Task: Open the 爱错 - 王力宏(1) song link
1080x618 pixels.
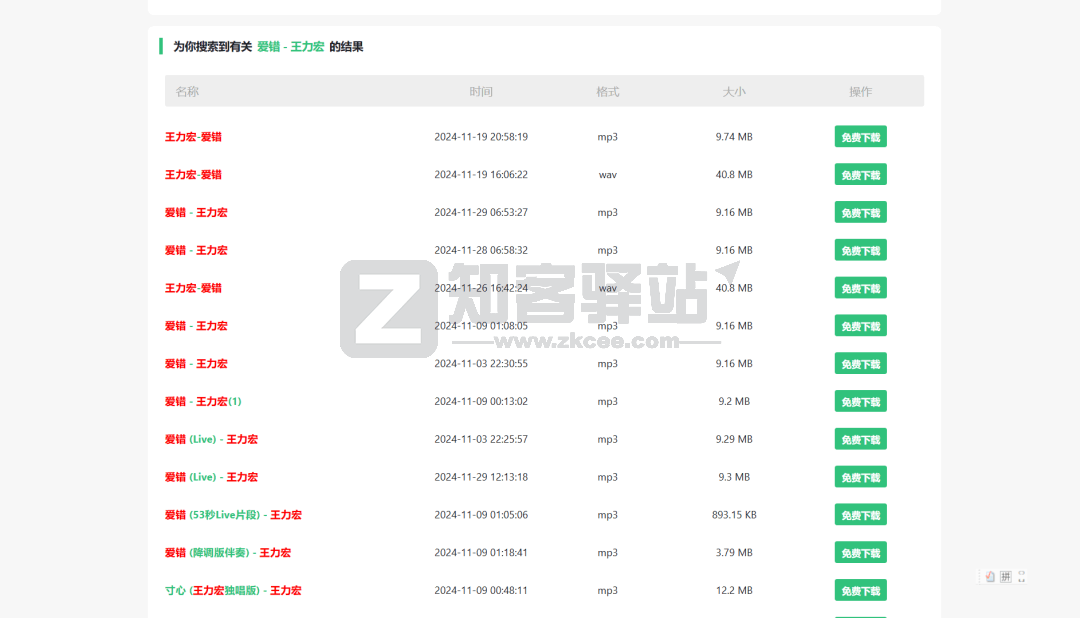Action: [203, 402]
